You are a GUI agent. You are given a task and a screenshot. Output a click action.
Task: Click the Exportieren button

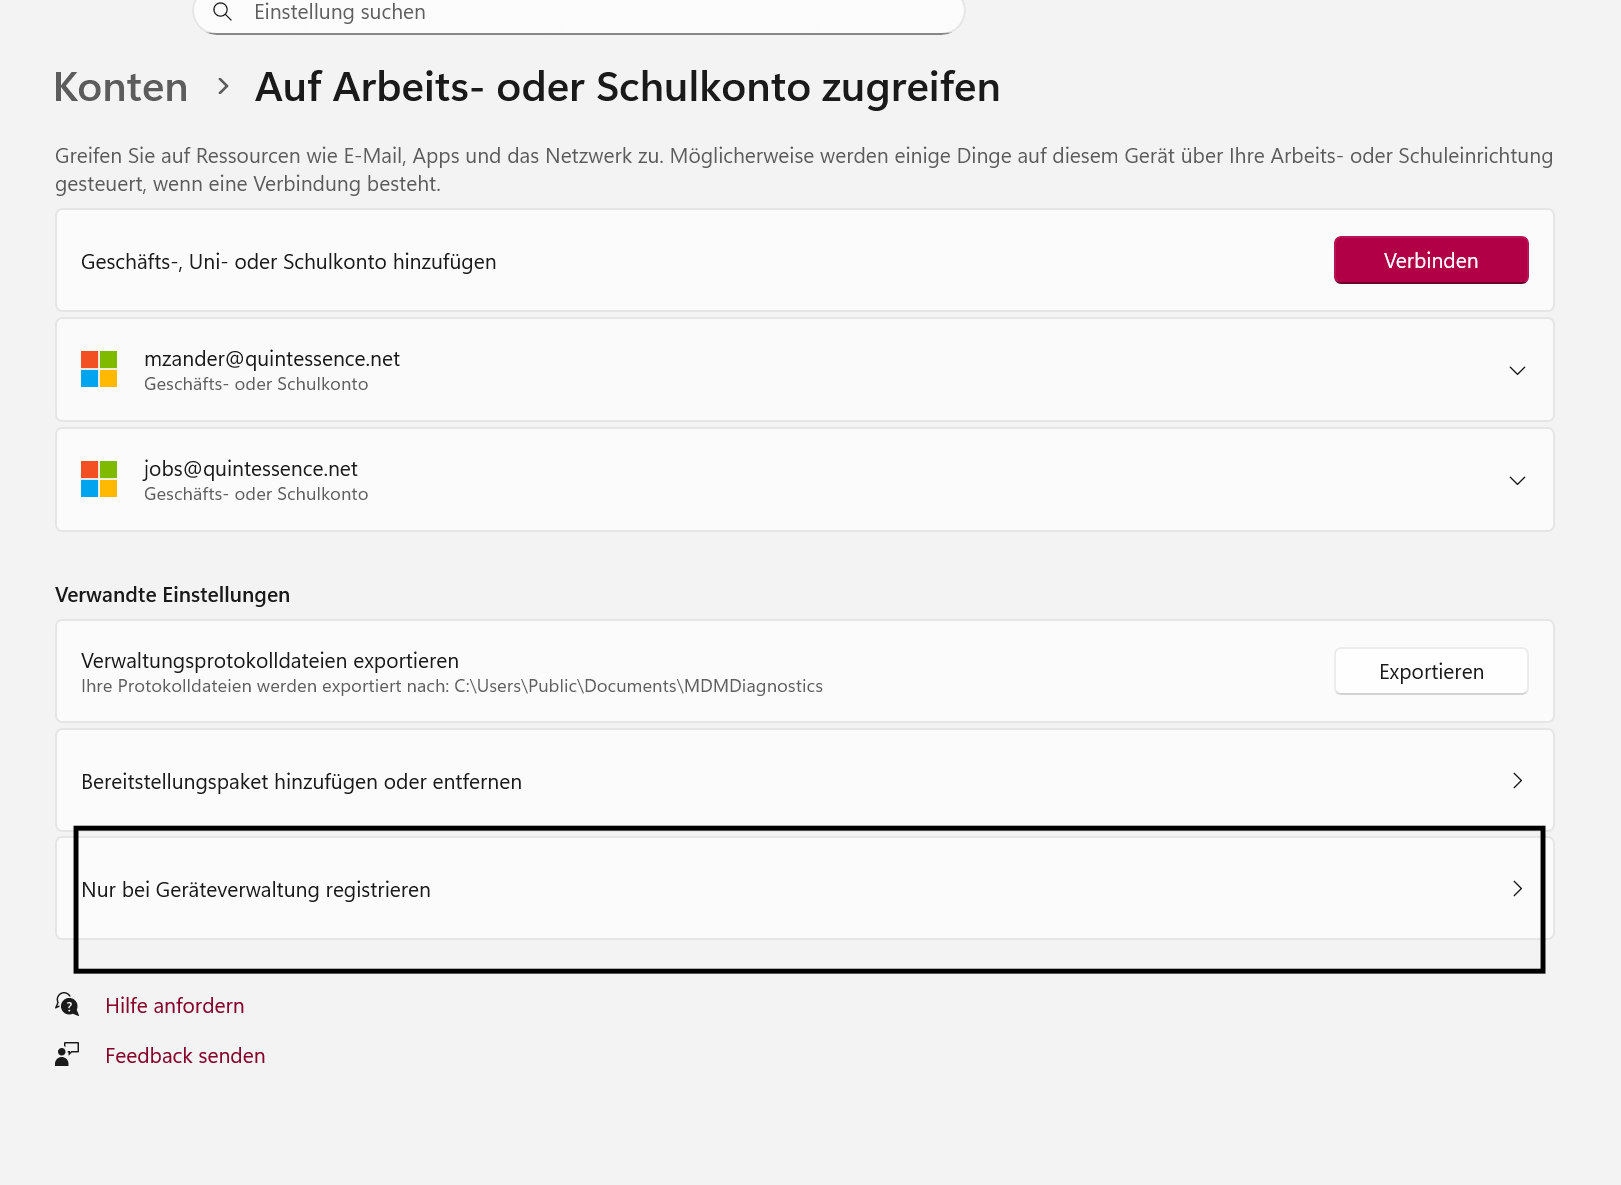click(1430, 672)
